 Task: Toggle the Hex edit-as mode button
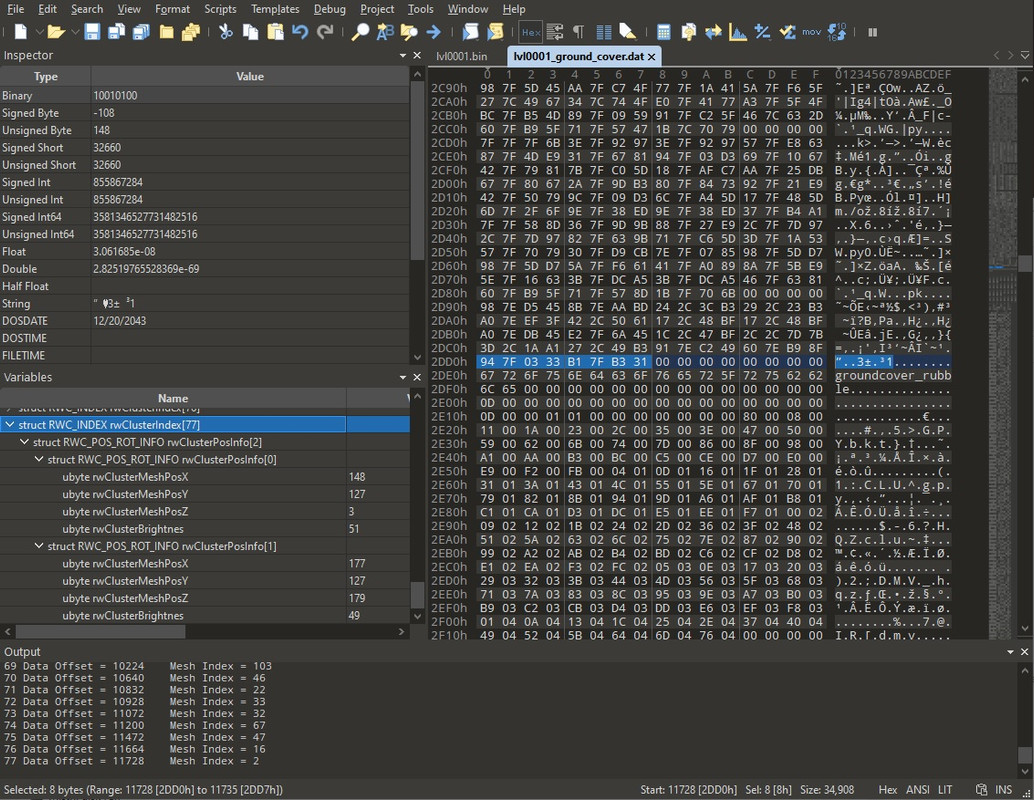coord(531,32)
